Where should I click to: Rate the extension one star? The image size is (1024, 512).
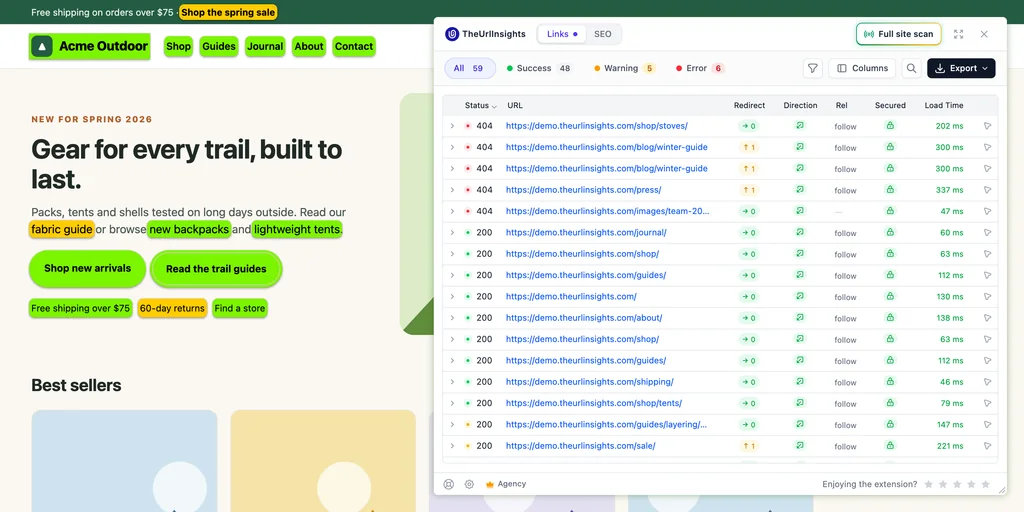tap(929, 484)
